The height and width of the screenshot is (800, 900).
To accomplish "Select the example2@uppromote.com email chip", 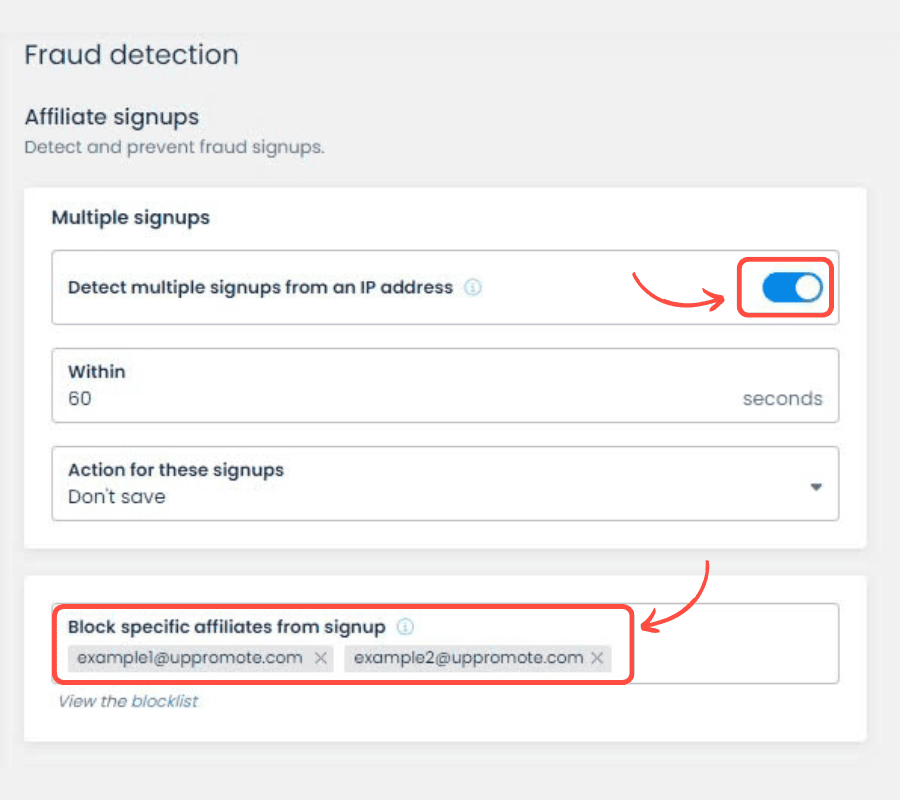I will [x=468, y=658].
